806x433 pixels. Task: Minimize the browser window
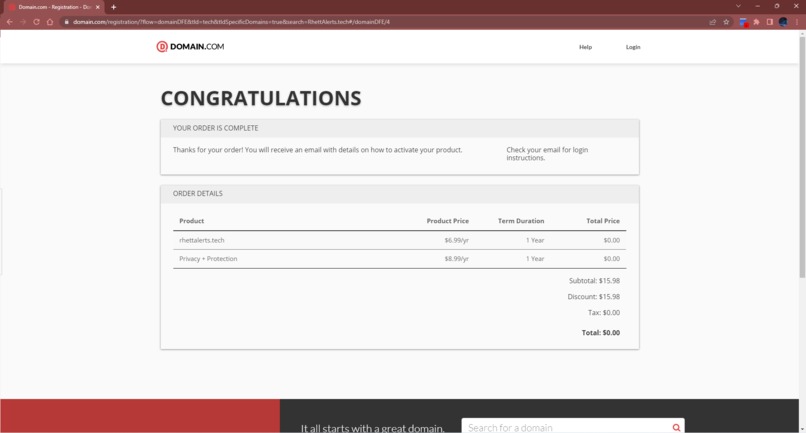click(x=758, y=6)
